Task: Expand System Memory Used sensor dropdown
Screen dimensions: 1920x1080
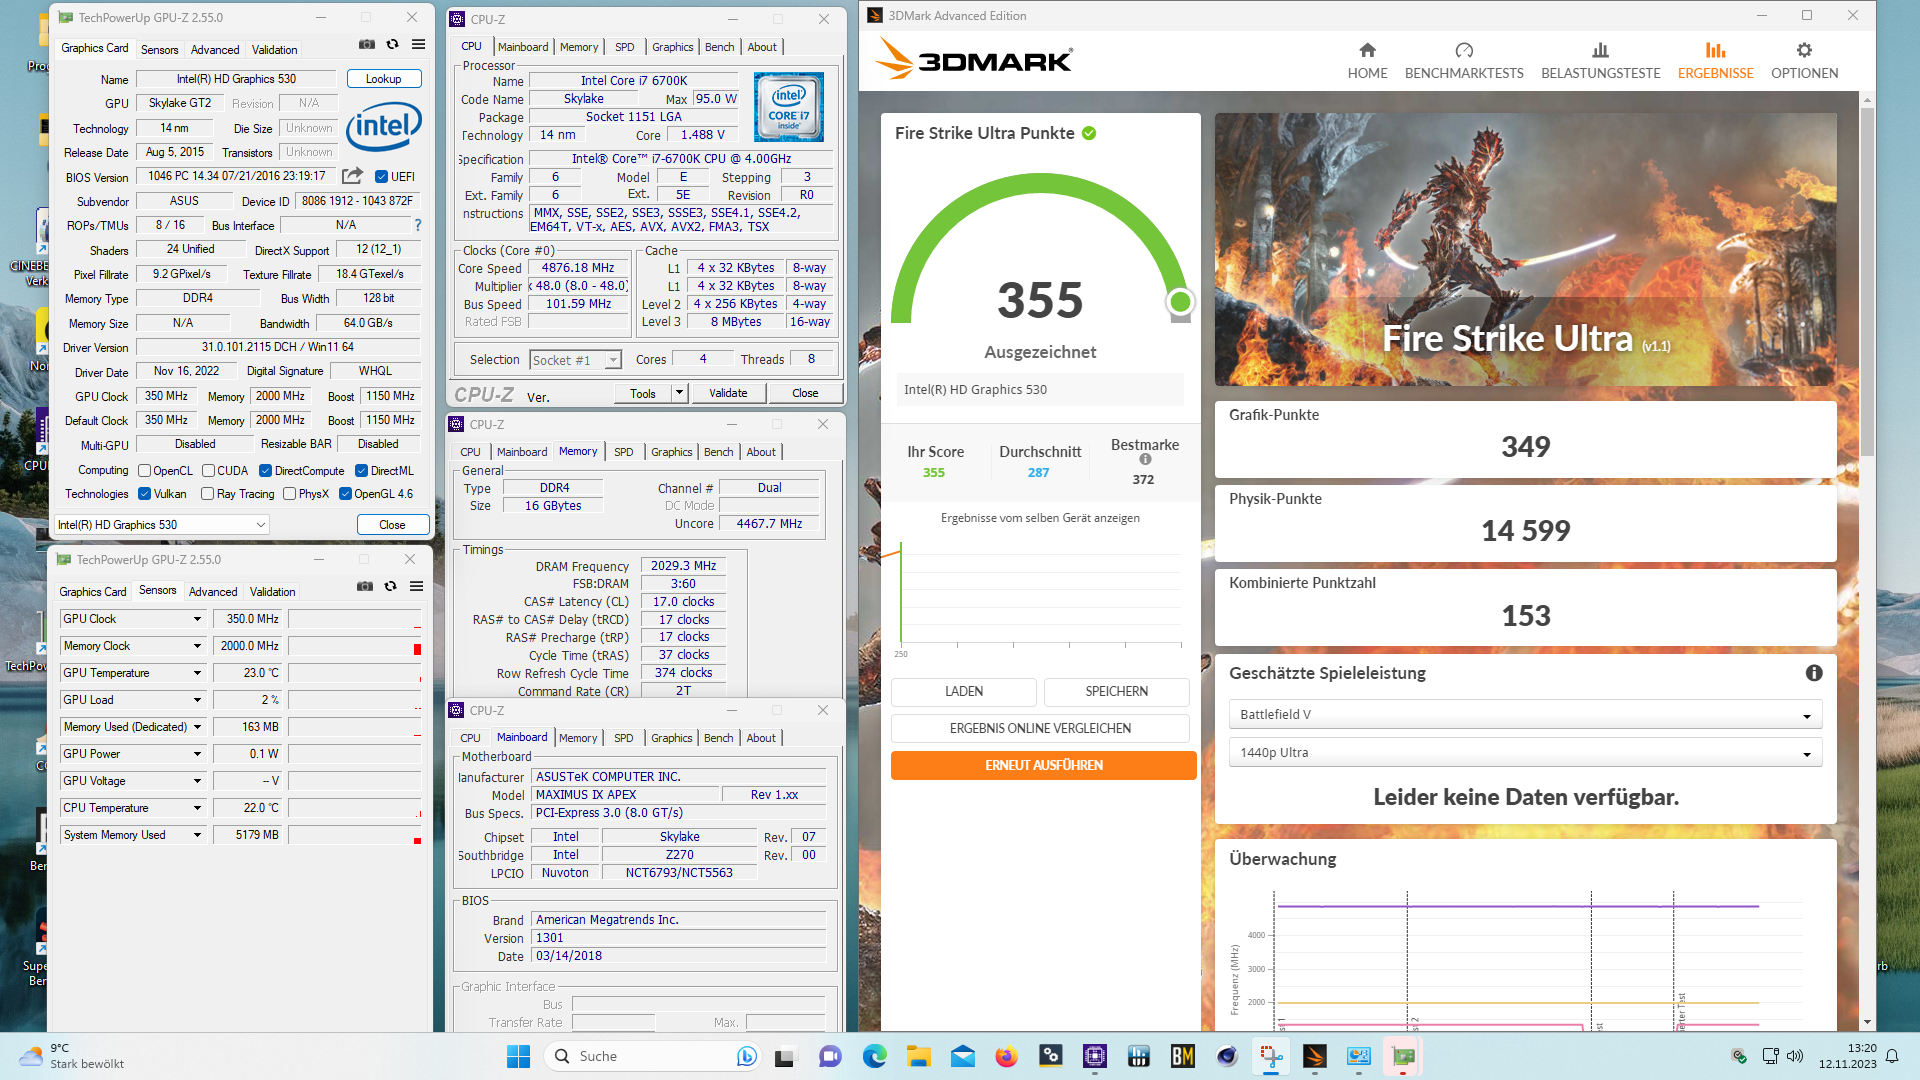Action: [x=197, y=835]
